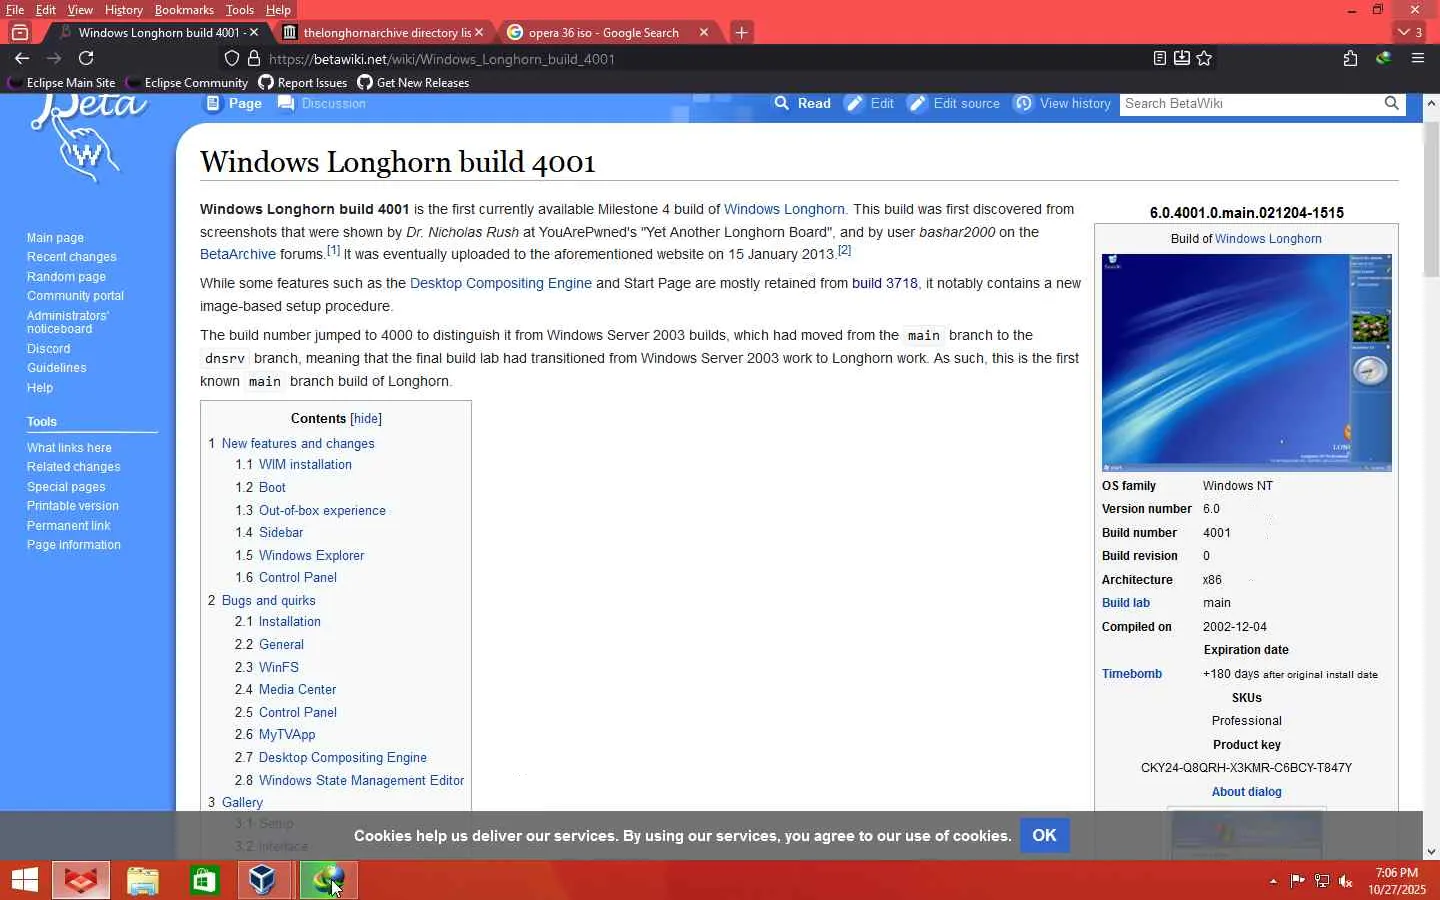
Task: Jump to WIM installation section in Contents
Action: 305,465
